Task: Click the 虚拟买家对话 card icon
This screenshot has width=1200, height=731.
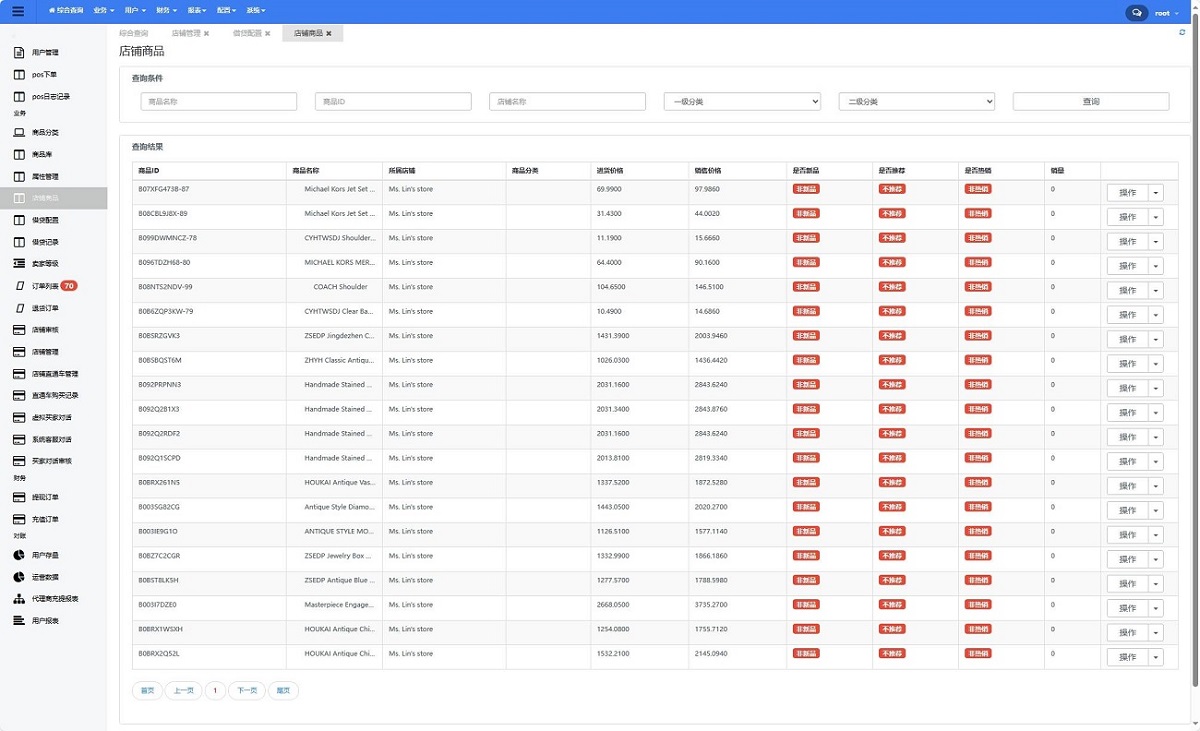Action: [19, 417]
